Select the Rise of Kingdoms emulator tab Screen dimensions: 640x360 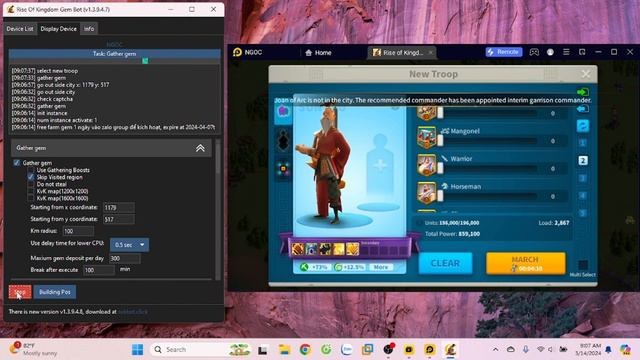click(402, 53)
